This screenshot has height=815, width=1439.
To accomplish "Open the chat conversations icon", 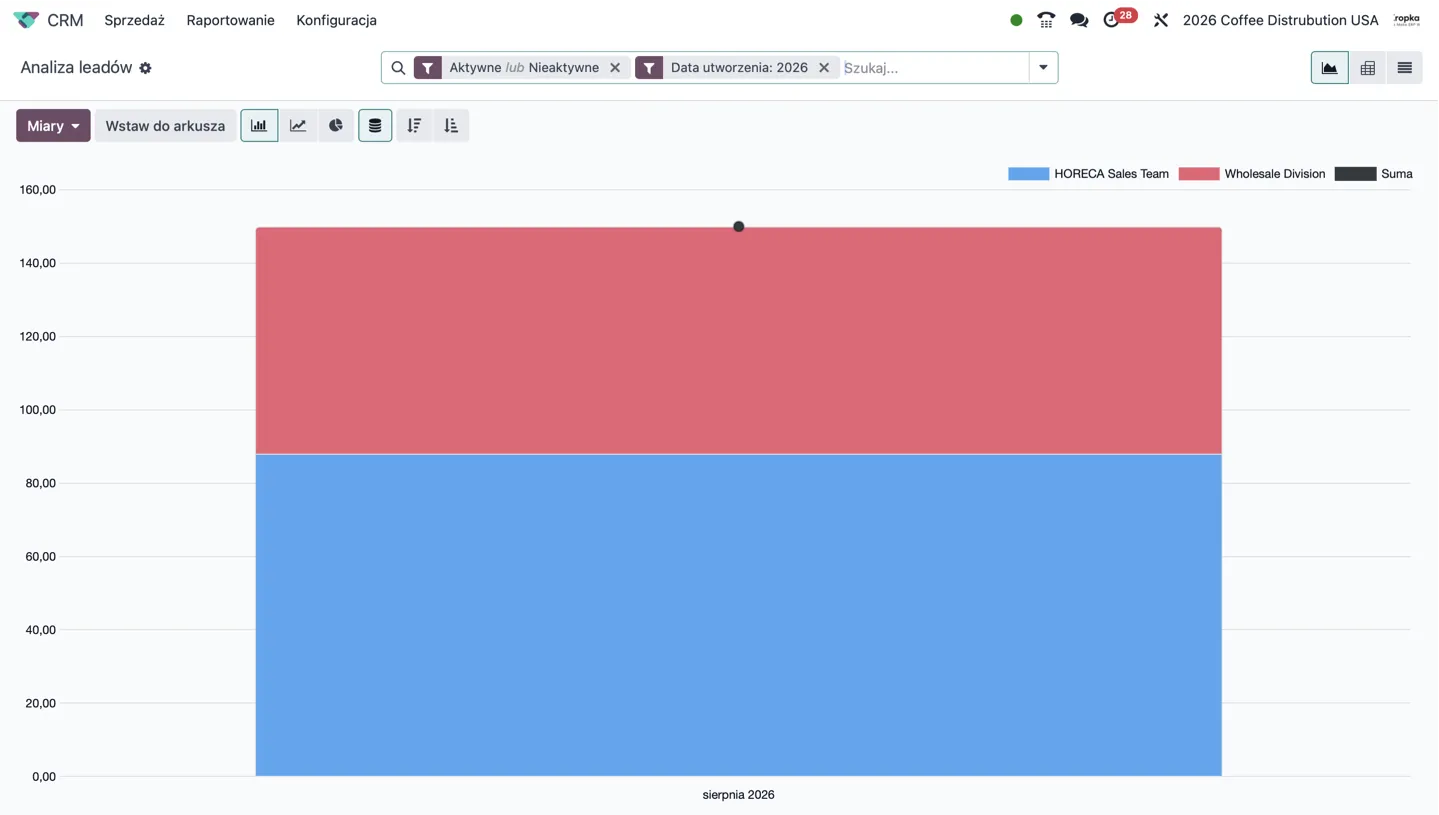I will click(x=1079, y=20).
